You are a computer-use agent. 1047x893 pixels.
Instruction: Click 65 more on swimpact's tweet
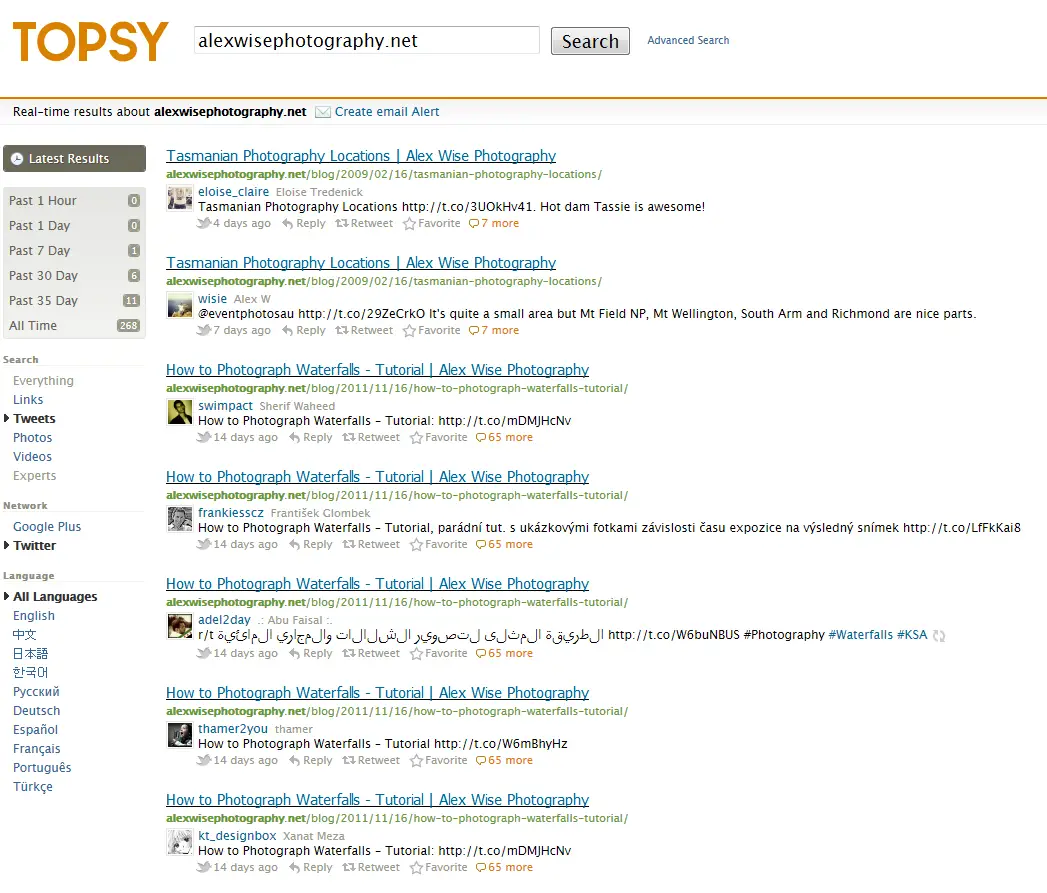click(x=510, y=437)
